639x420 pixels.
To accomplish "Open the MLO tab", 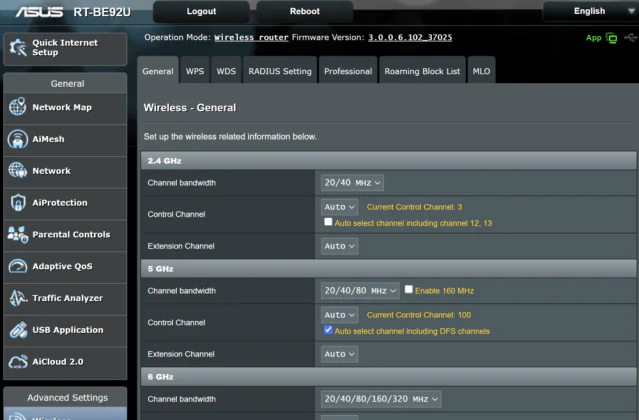I will (481, 70).
